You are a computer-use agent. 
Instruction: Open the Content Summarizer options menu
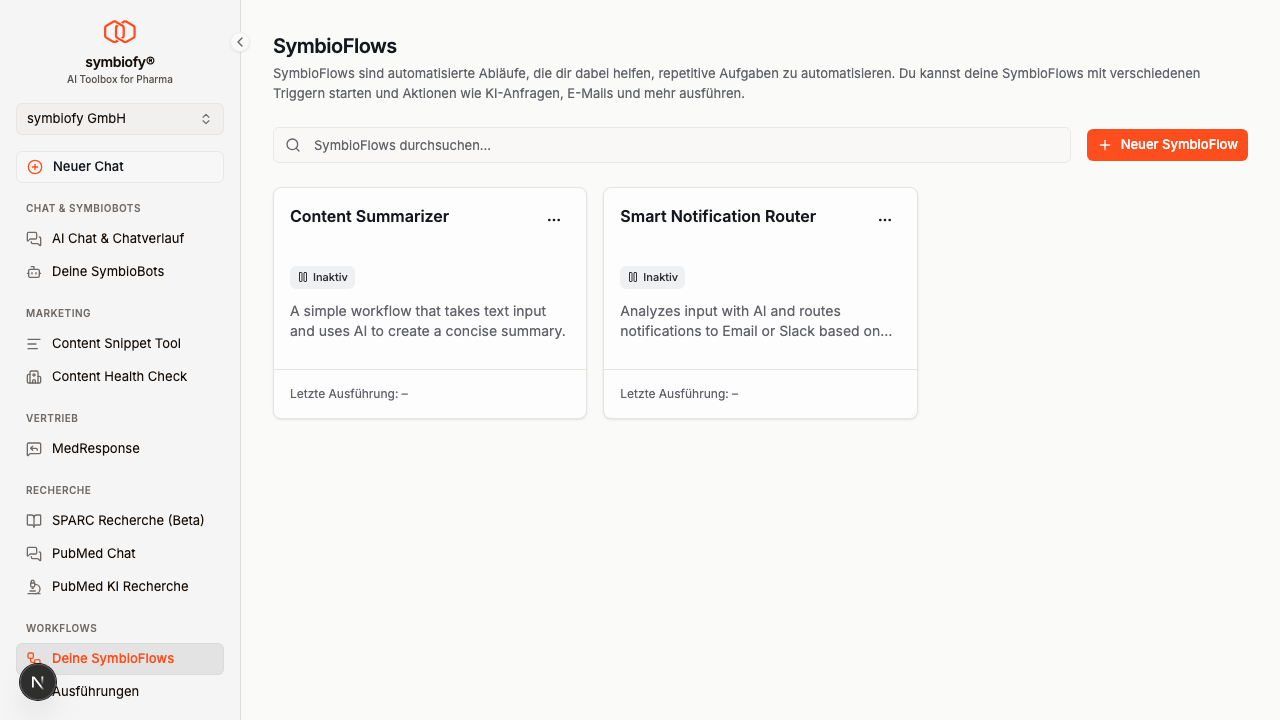point(554,219)
